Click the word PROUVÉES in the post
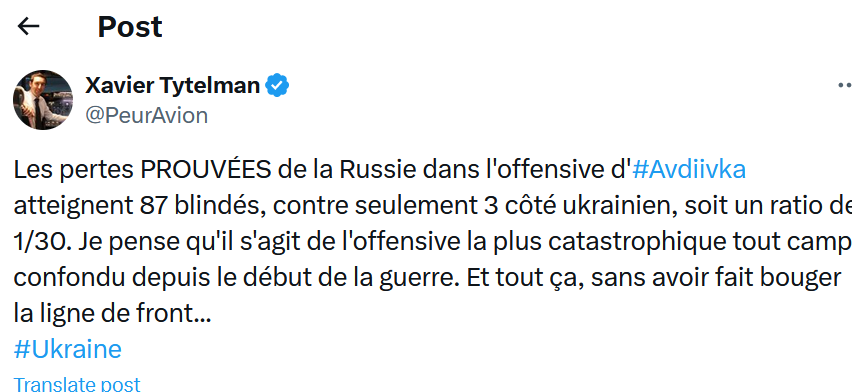 (205, 170)
